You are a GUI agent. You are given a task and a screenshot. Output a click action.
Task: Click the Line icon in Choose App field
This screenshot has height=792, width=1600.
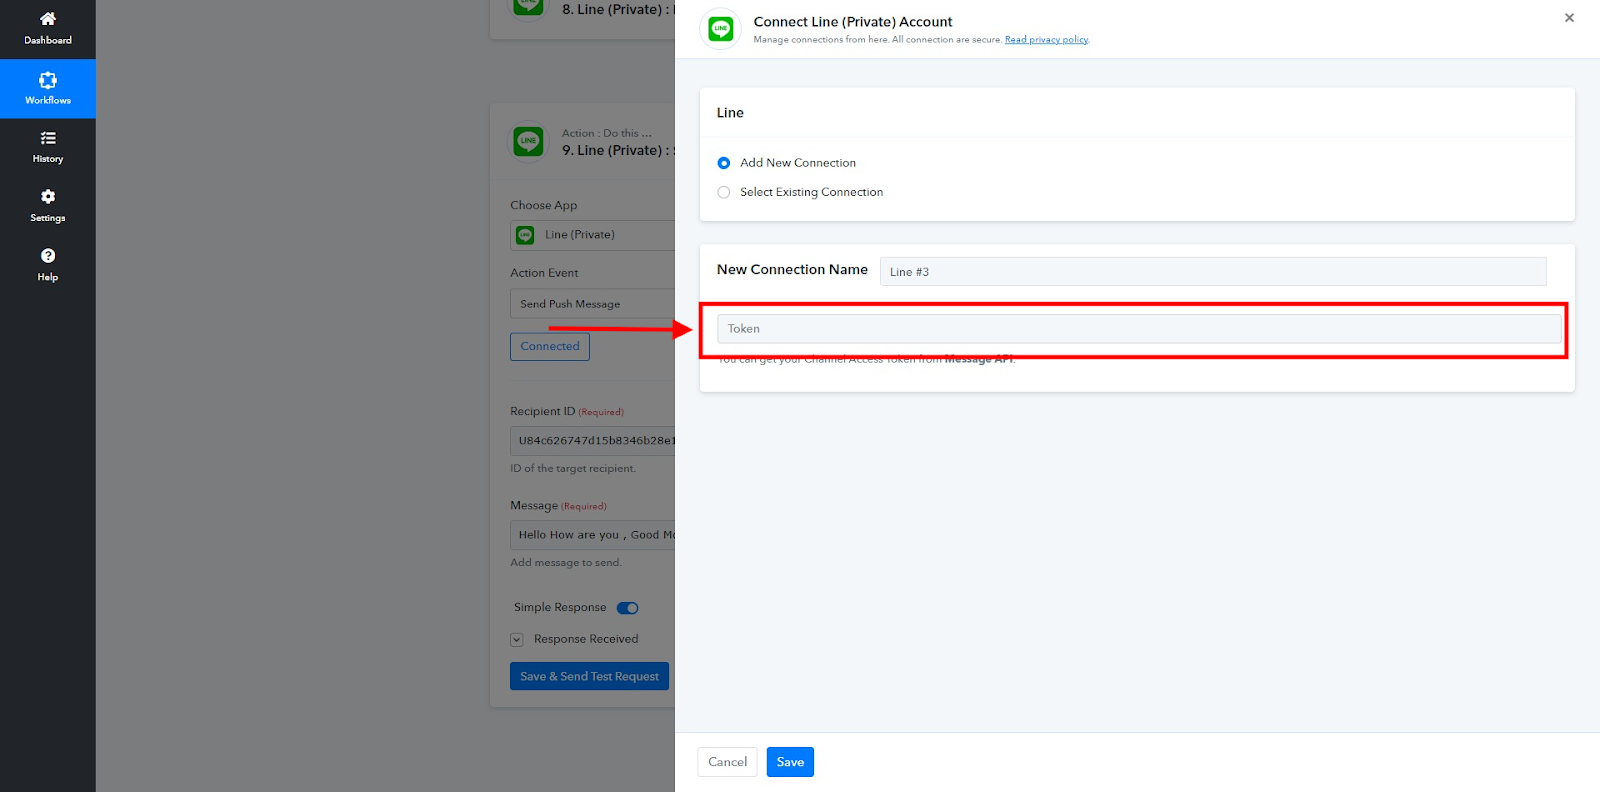pos(525,235)
